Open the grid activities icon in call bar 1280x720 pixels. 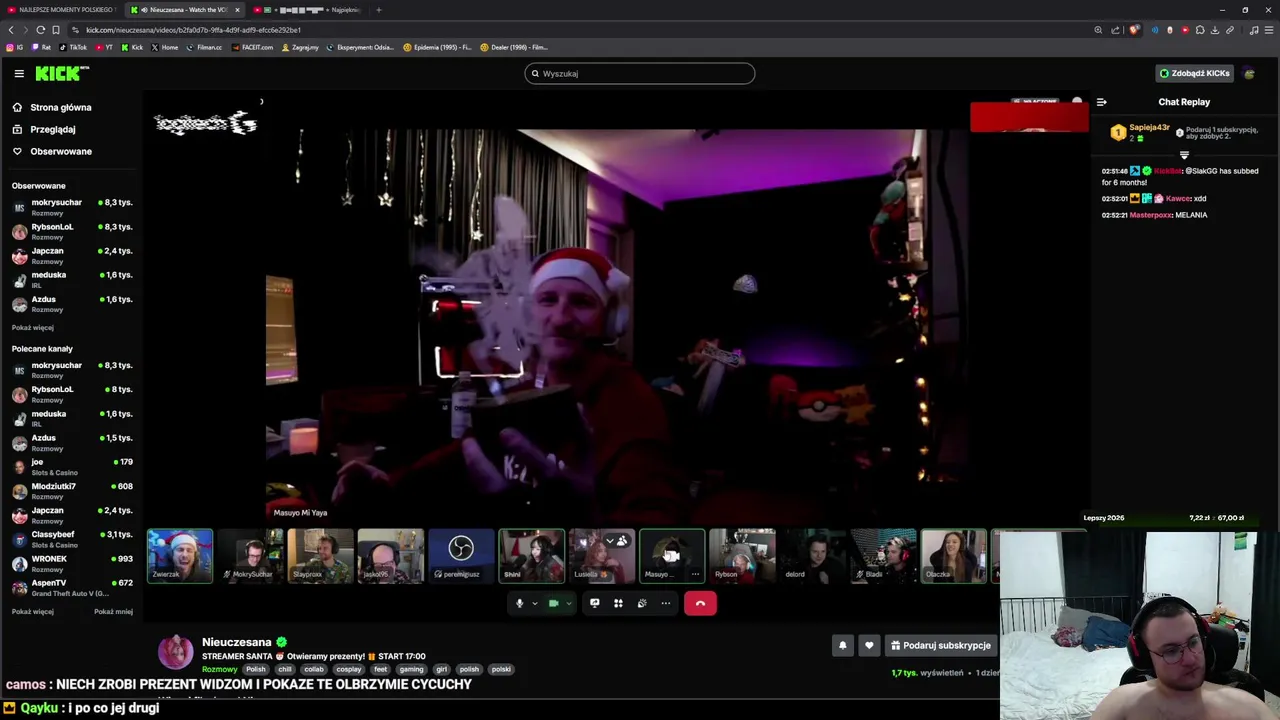[618, 603]
